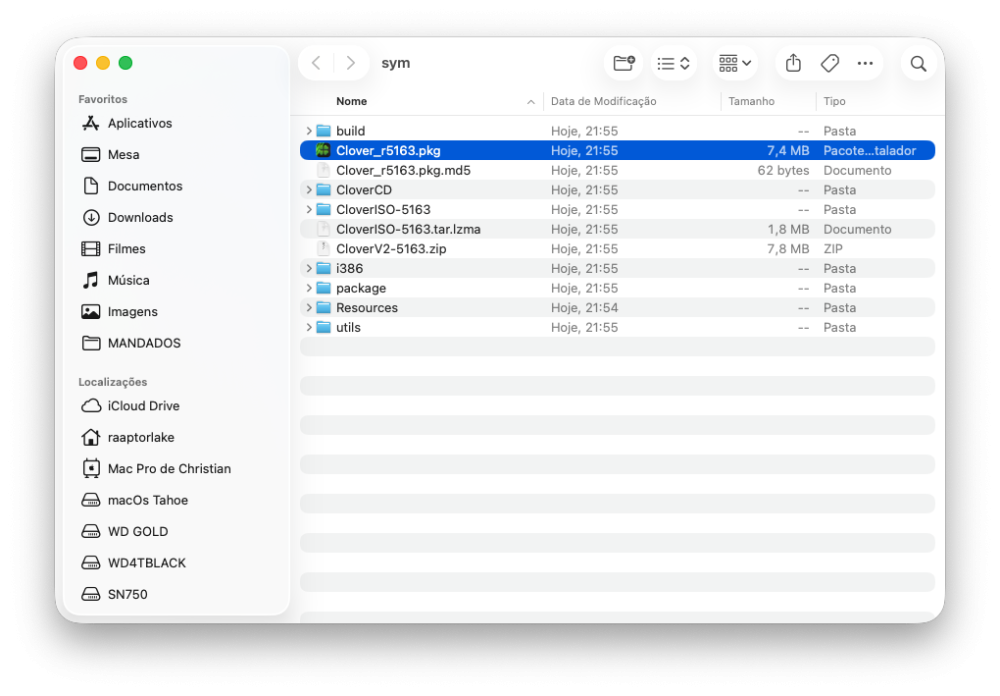Expand the i386 folder disclosure arrow

click(309, 268)
